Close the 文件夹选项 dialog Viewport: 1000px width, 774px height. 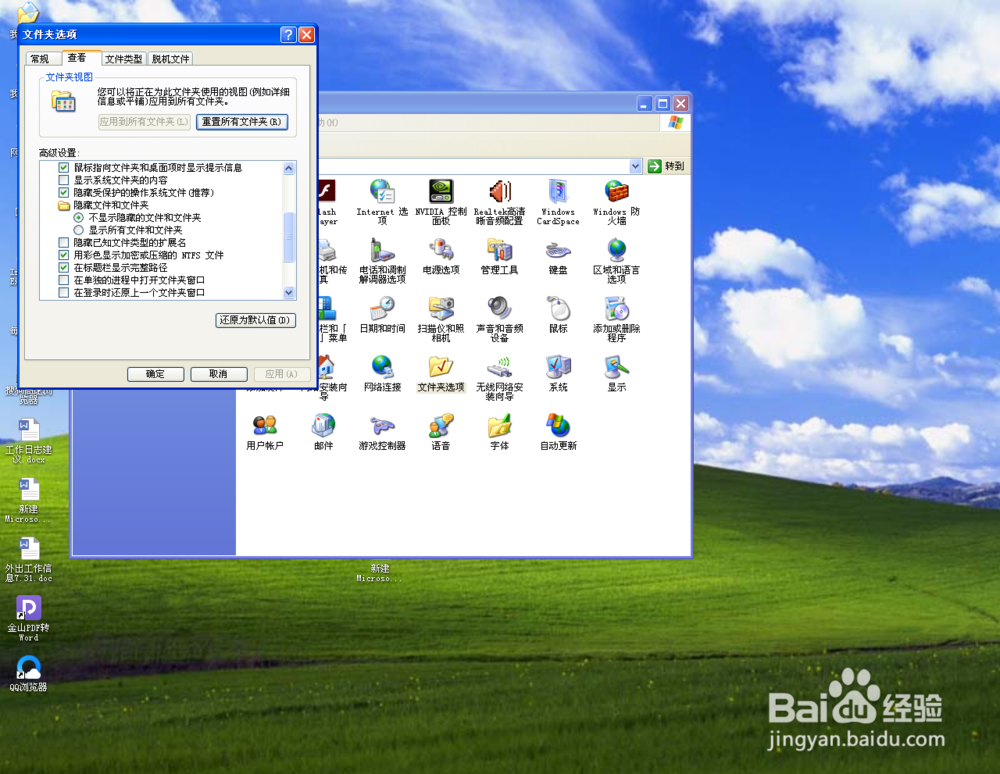pos(307,34)
